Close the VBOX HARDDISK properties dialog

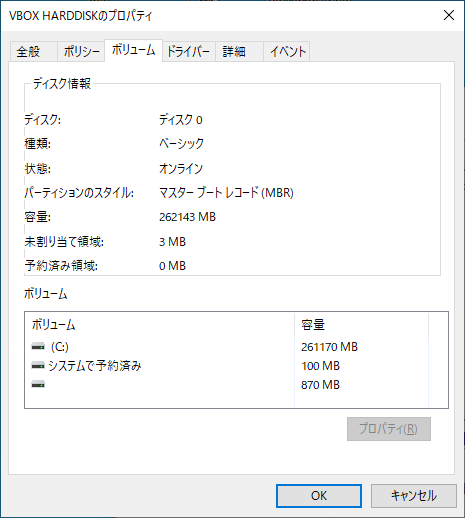(x=449, y=15)
